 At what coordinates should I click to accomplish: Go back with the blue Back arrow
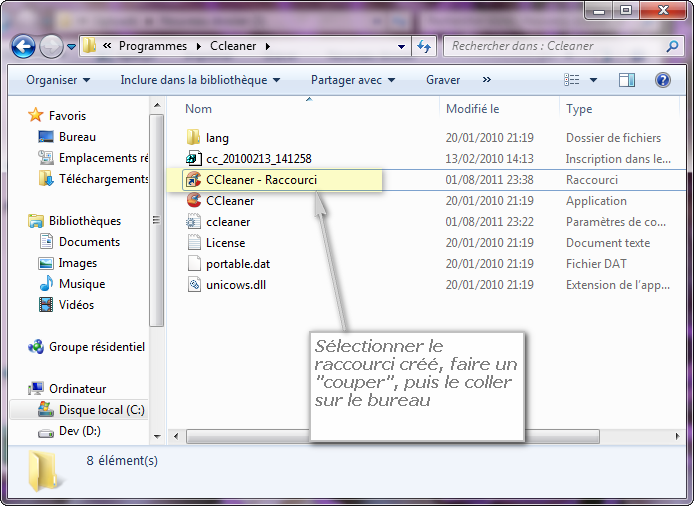click(x=23, y=46)
